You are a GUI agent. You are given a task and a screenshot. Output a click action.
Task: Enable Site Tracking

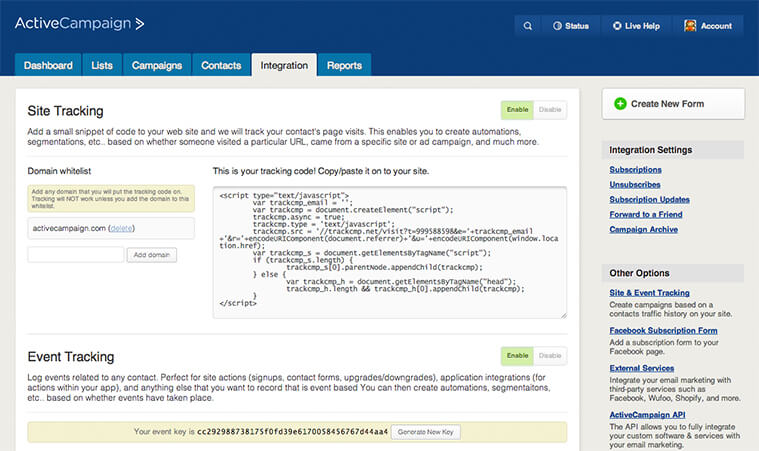coord(517,110)
